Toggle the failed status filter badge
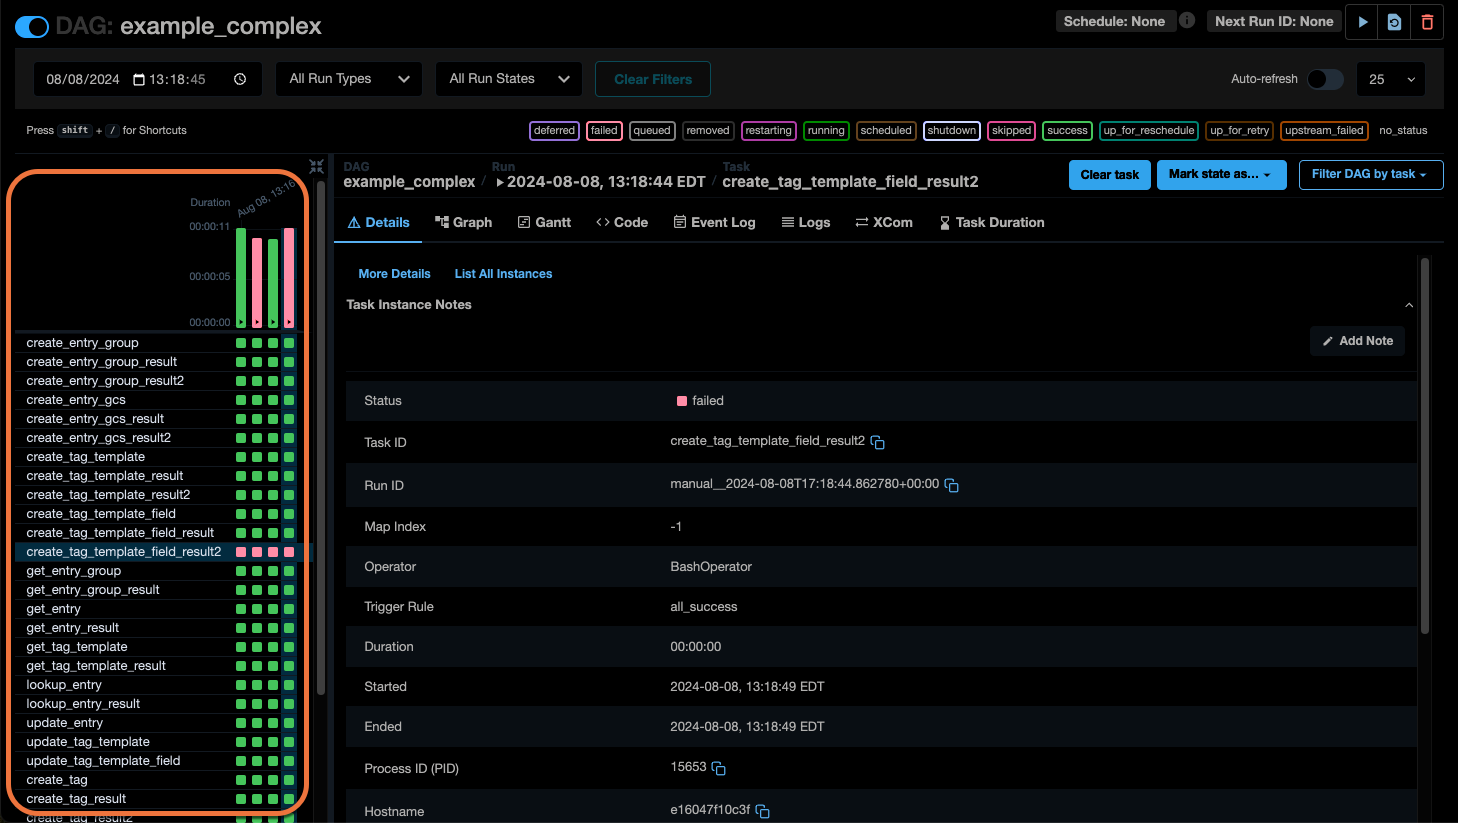This screenshot has width=1458, height=823. pos(603,130)
